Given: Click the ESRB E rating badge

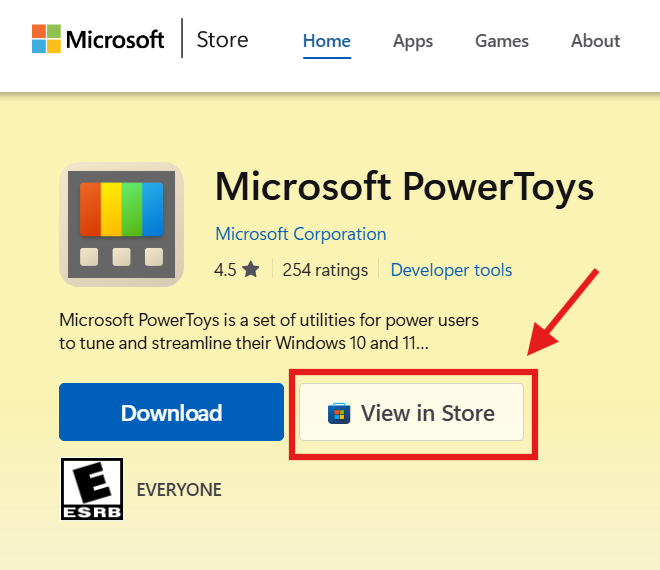Looking at the screenshot, I should click(x=92, y=490).
